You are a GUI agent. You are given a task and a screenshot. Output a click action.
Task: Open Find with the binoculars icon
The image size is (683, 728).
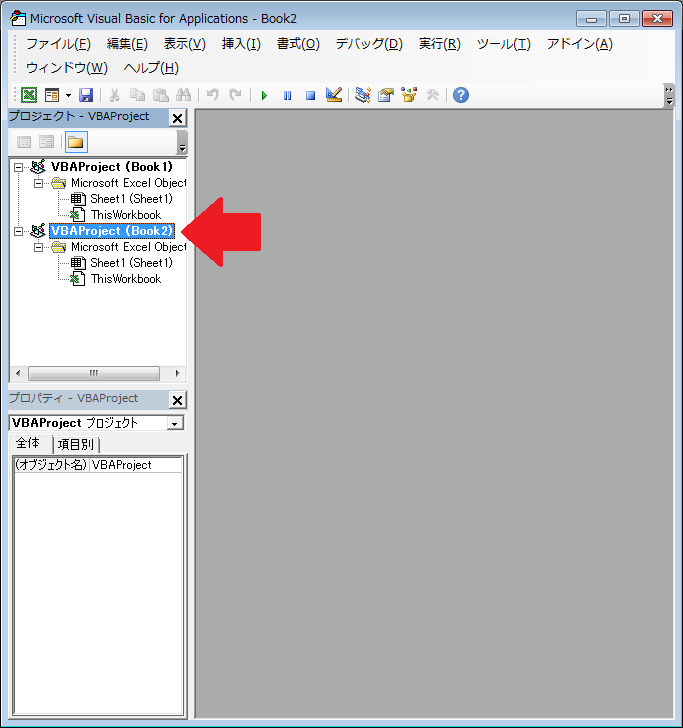point(183,95)
